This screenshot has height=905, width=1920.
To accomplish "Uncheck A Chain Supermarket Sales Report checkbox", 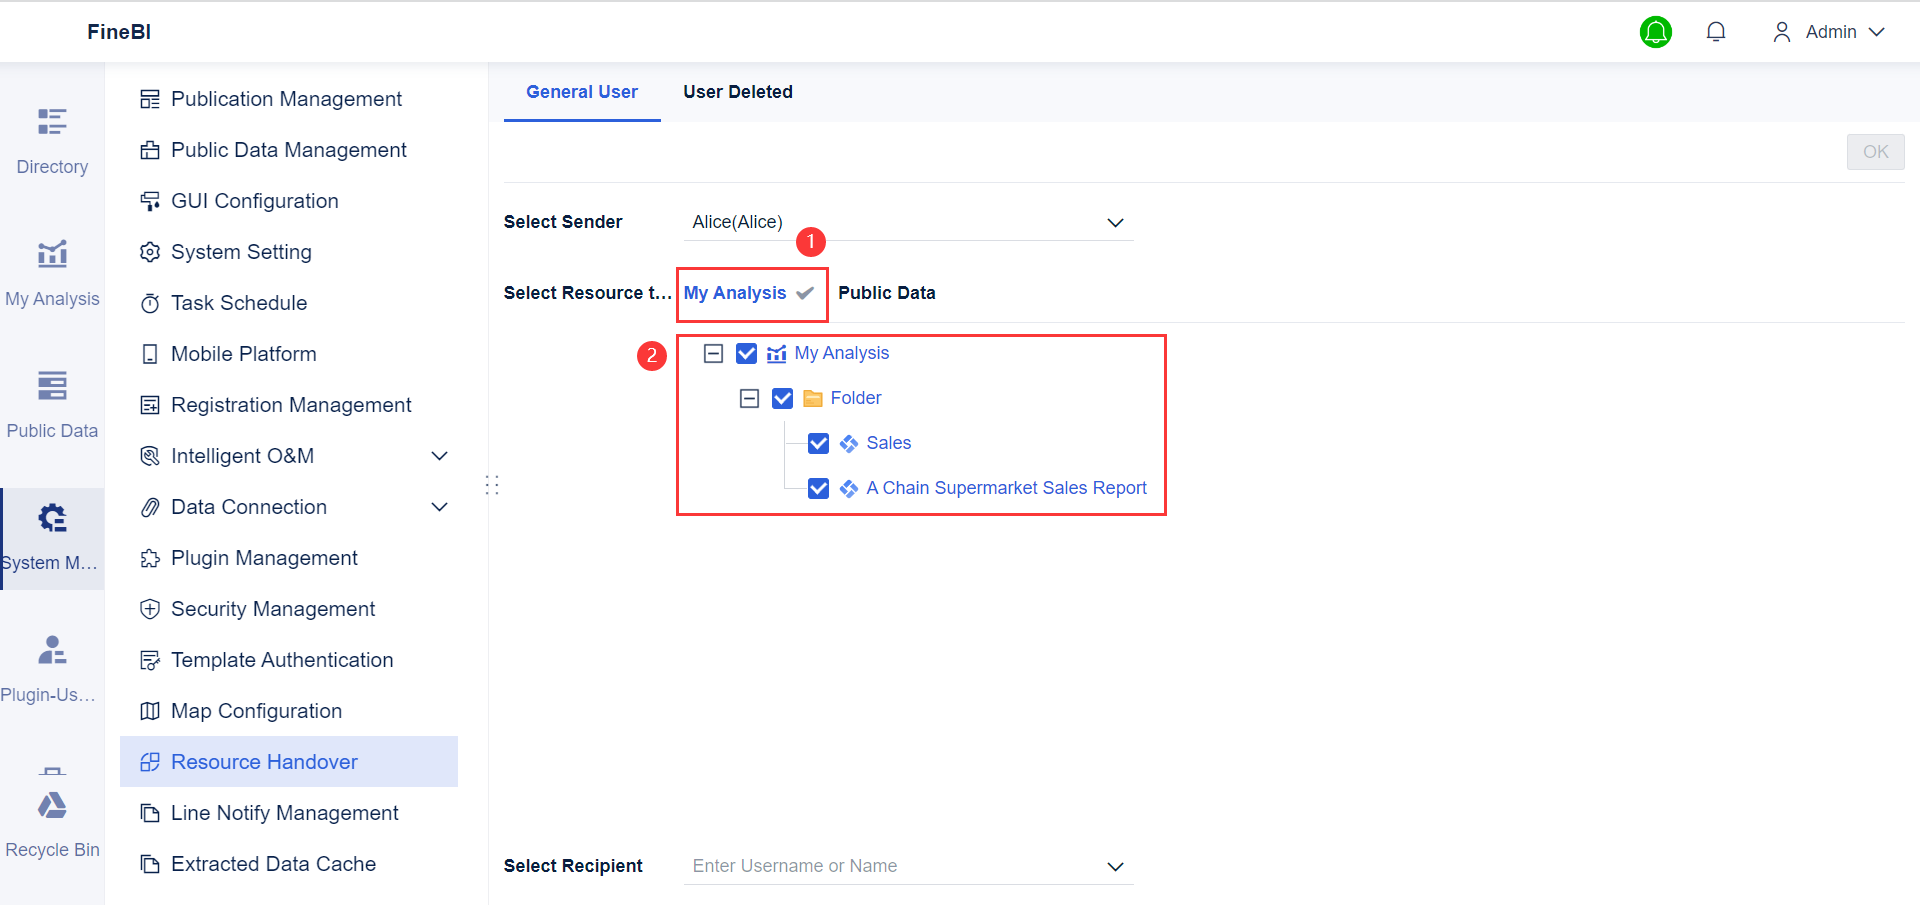I will pos(818,488).
